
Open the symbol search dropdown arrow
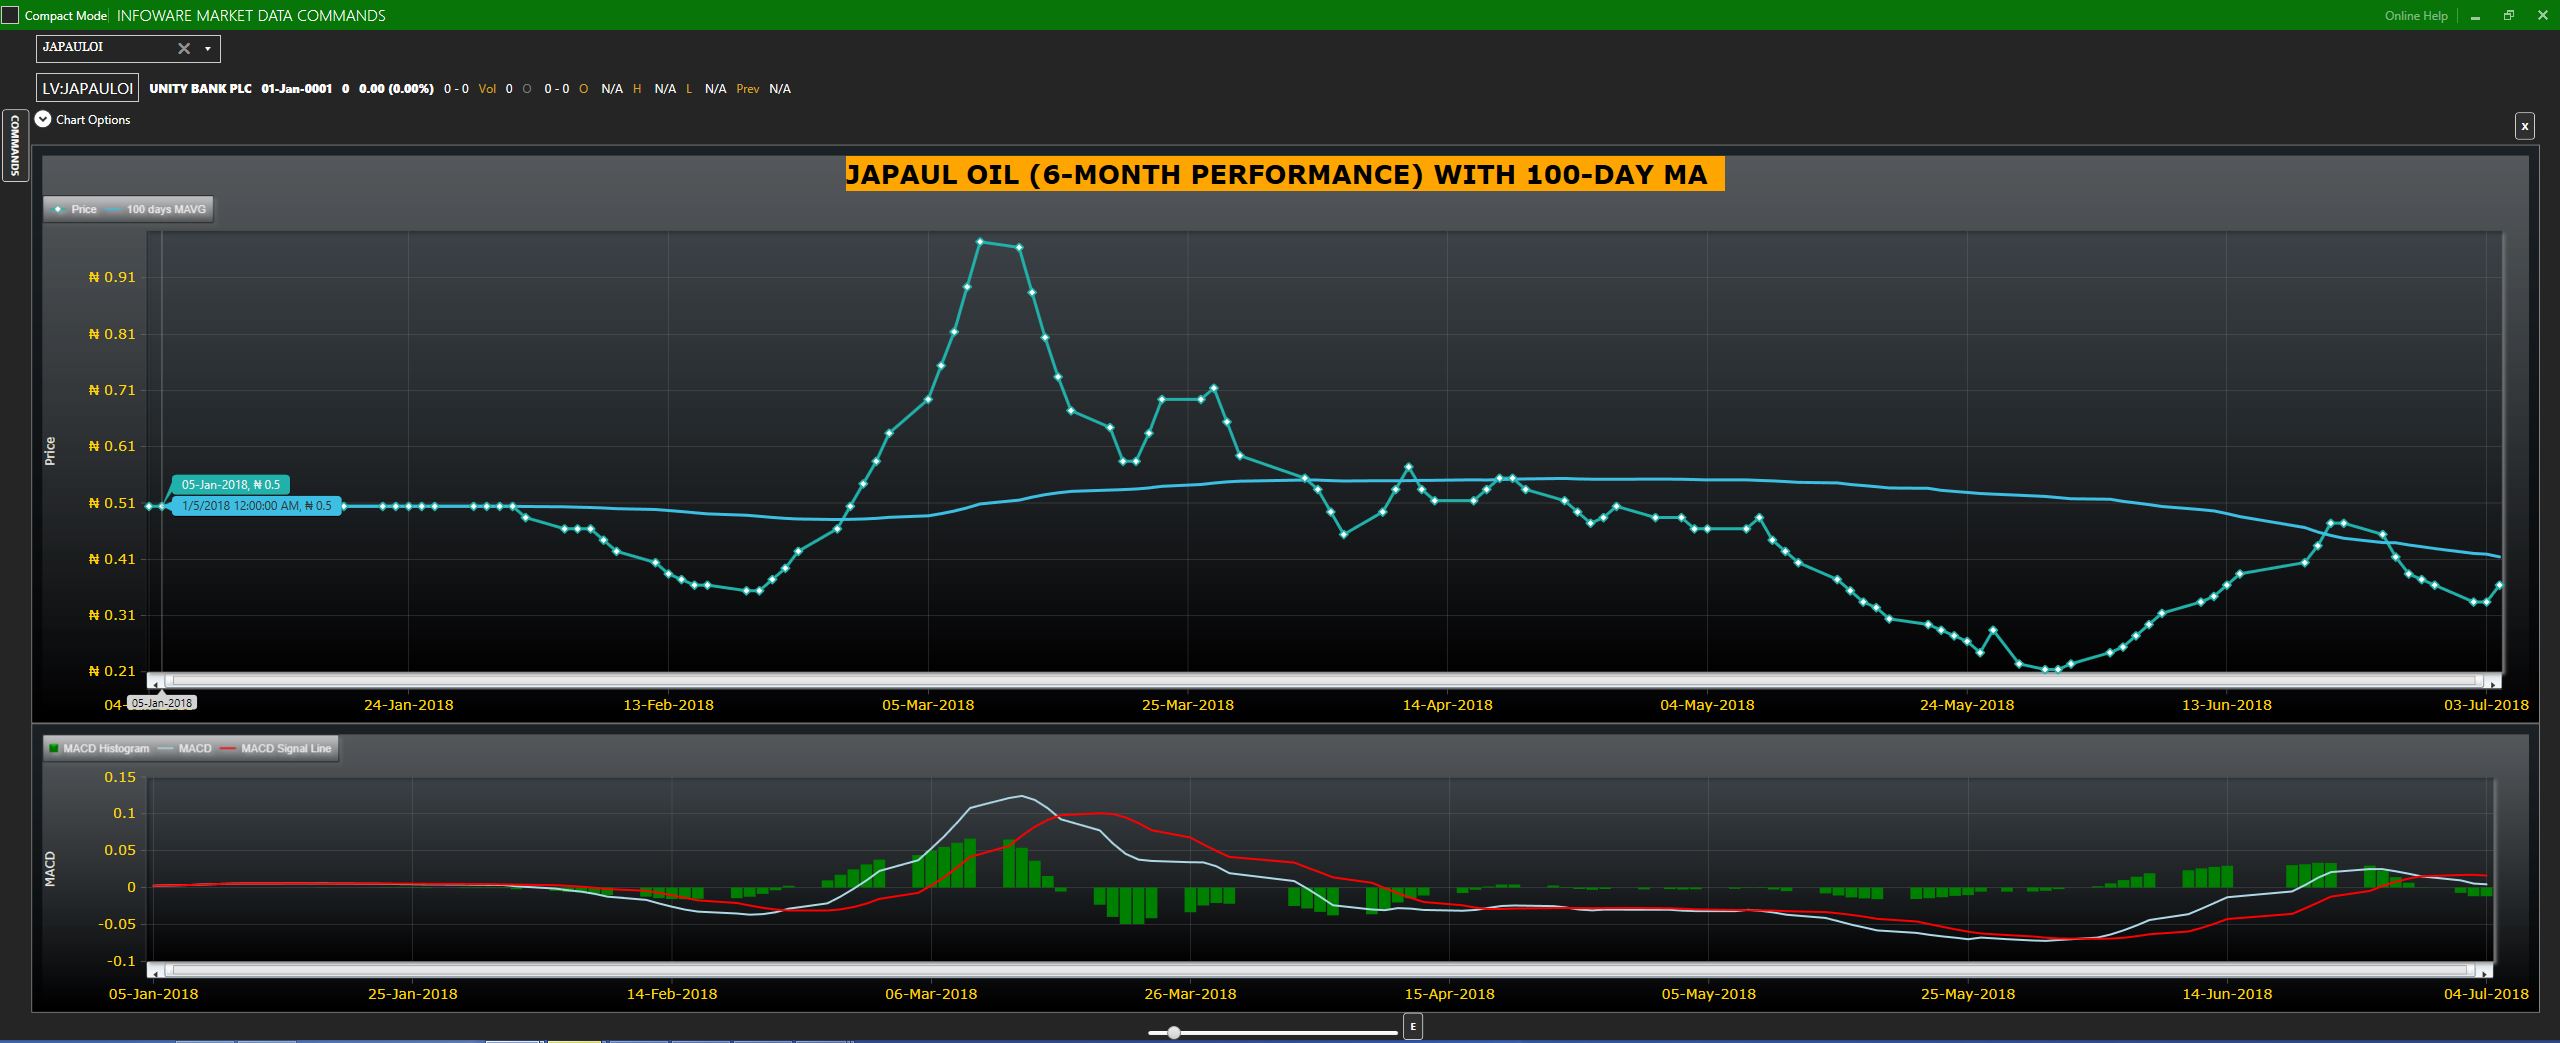(208, 48)
